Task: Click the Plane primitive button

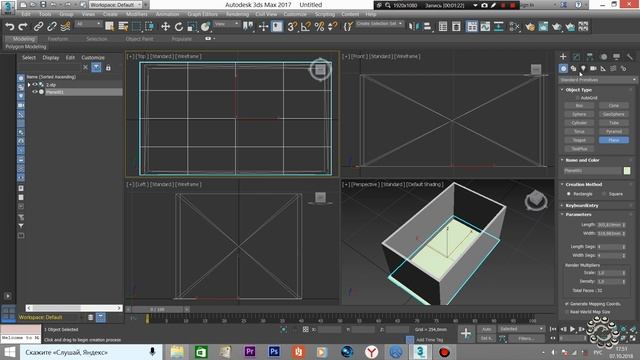Action: click(x=614, y=140)
